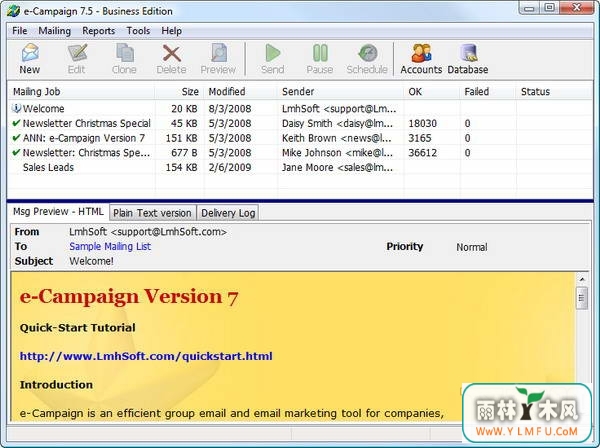Click sender Keith Brown cell
The width and height of the screenshot is (600, 448).
point(337,138)
